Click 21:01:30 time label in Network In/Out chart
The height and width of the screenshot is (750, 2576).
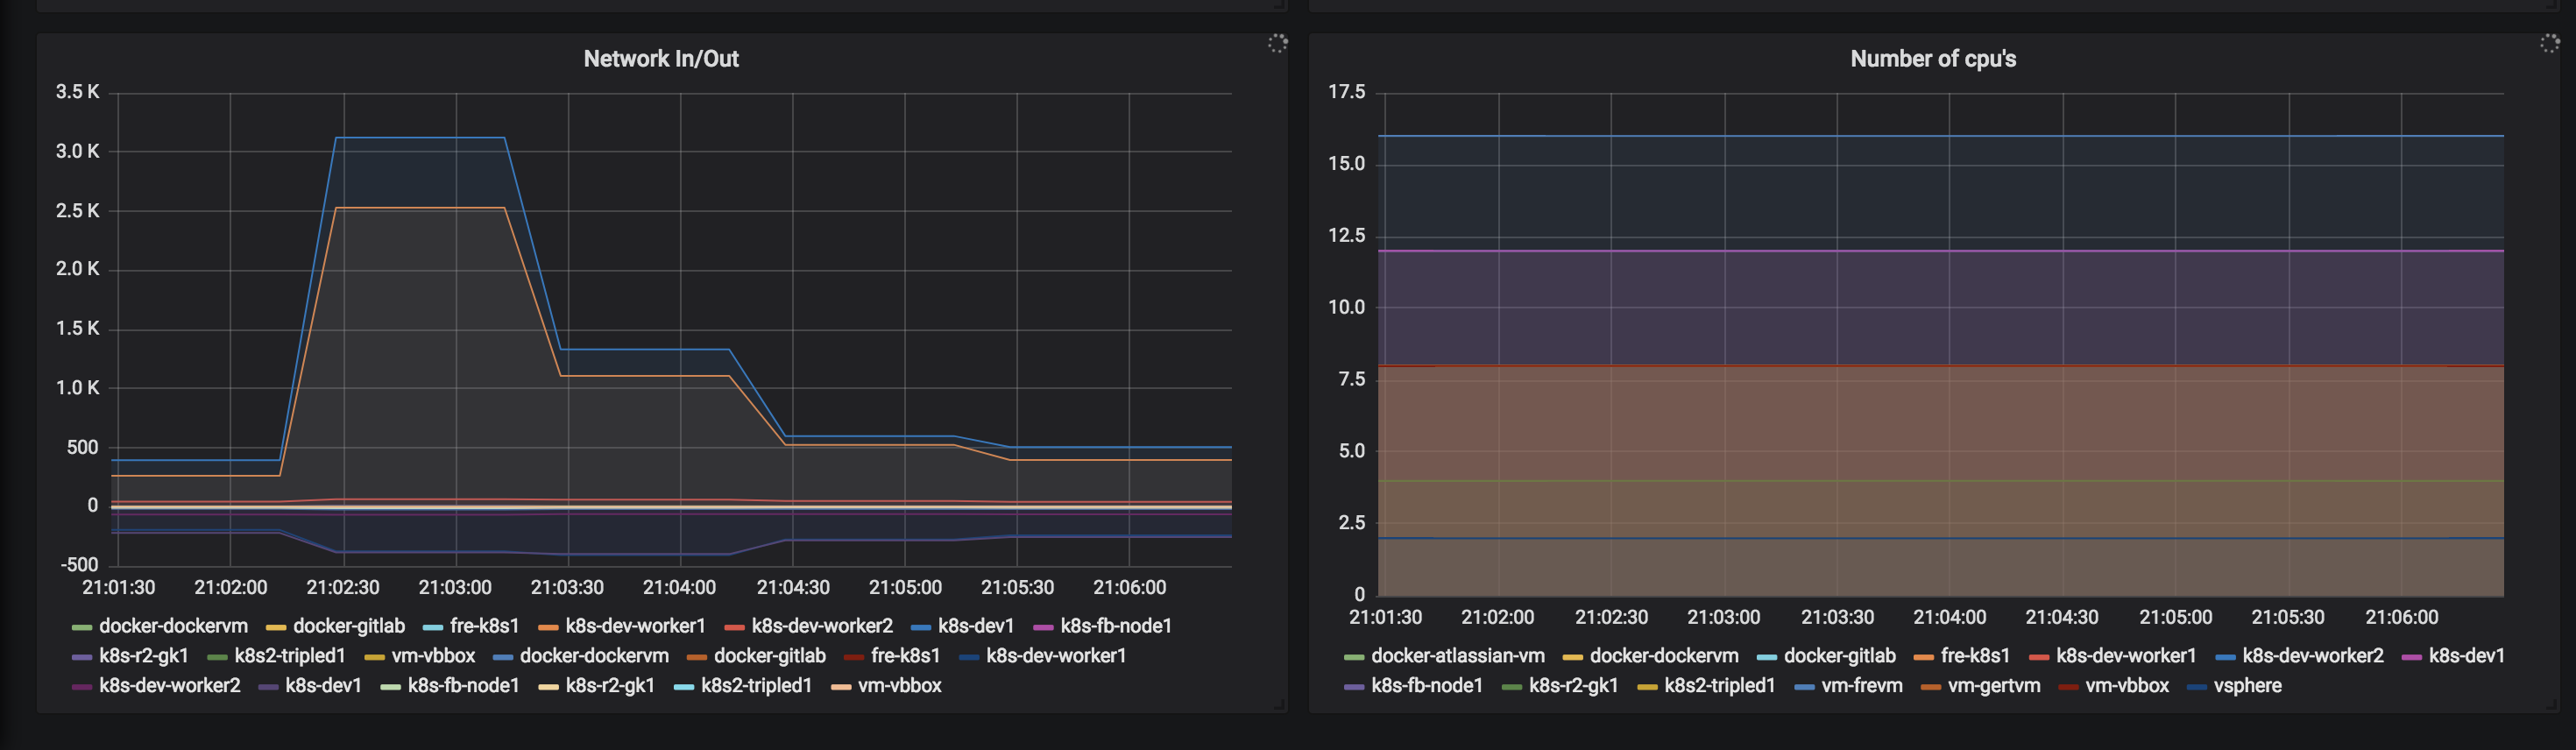(118, 588)
